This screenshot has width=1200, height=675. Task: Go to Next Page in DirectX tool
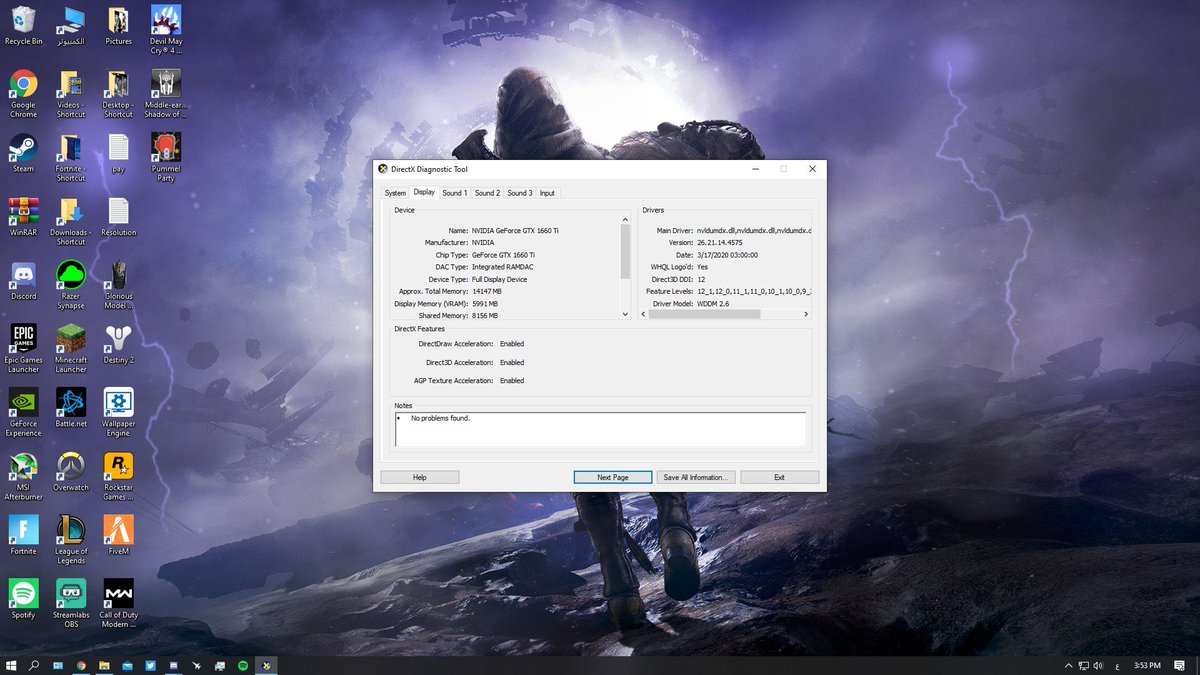612,477
